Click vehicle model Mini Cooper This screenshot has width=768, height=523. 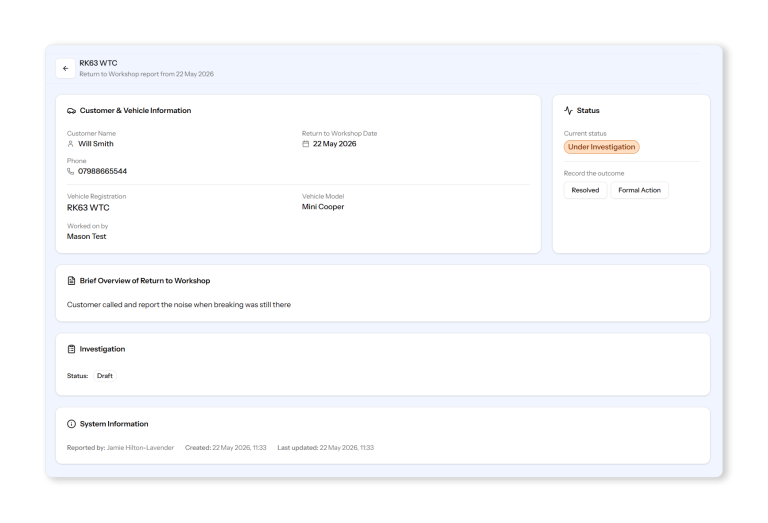pos(323,207)
